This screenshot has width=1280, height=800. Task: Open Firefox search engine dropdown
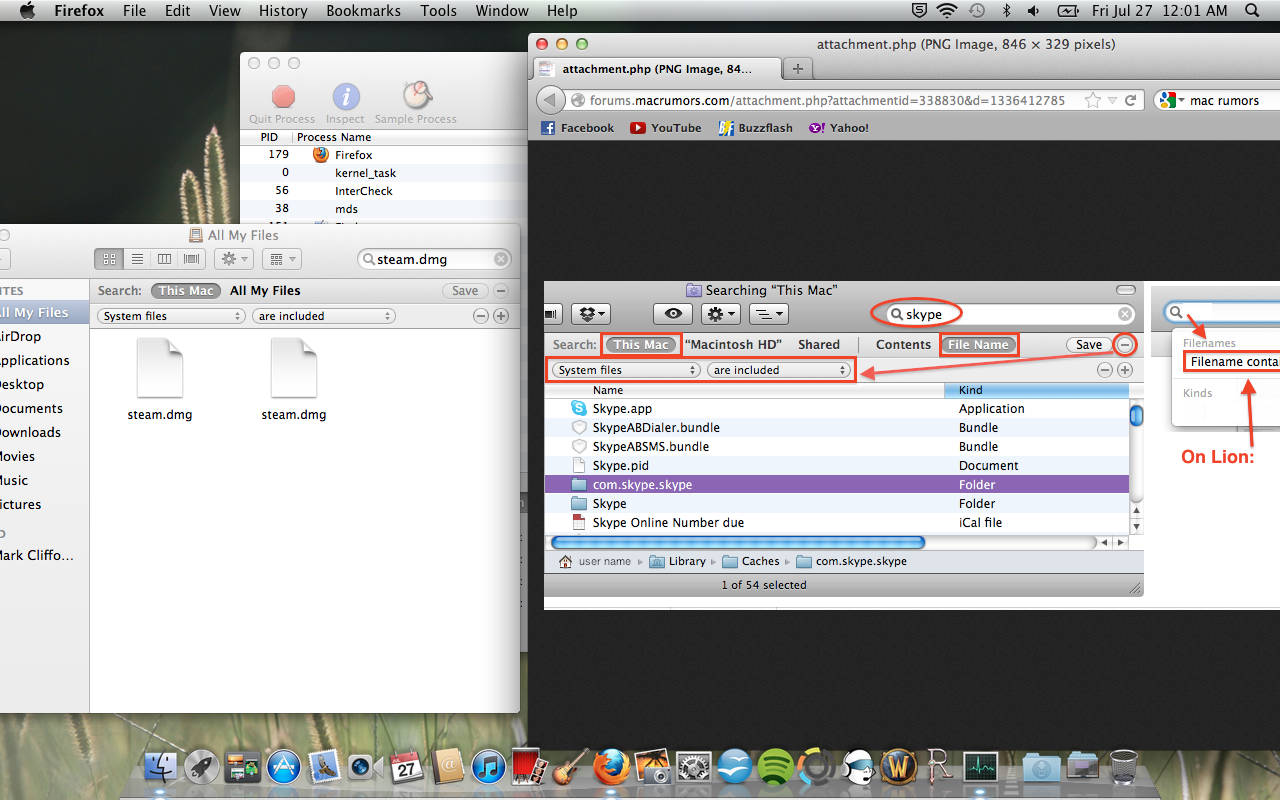coord(1170,100)
